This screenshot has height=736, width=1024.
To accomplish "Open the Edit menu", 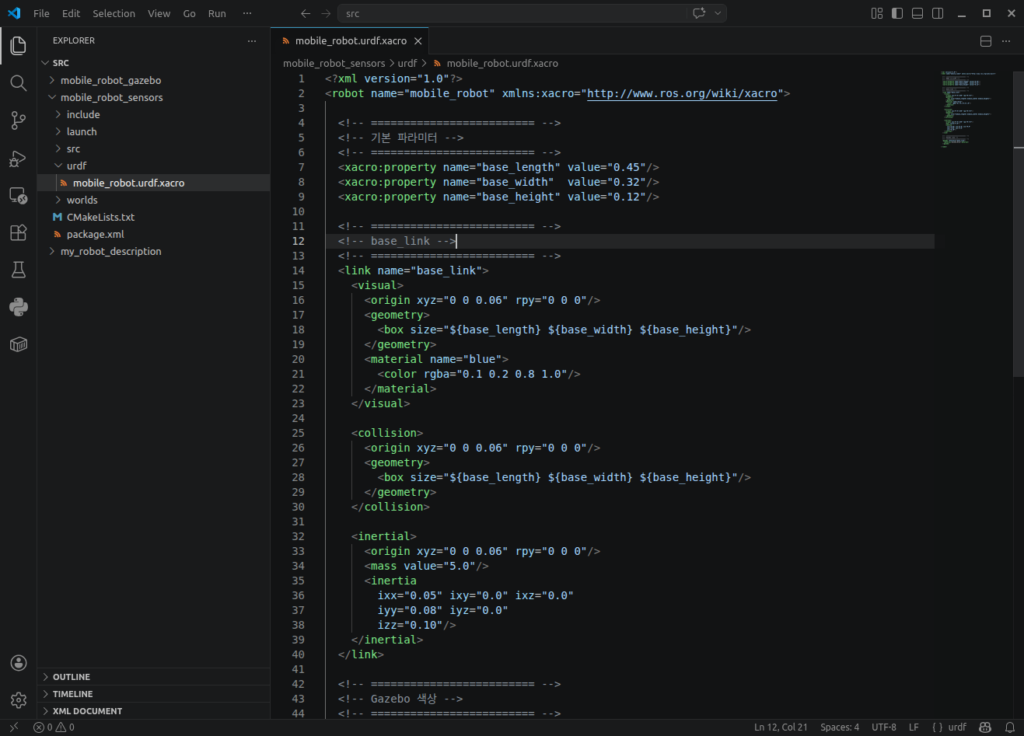I will point(71,13).
